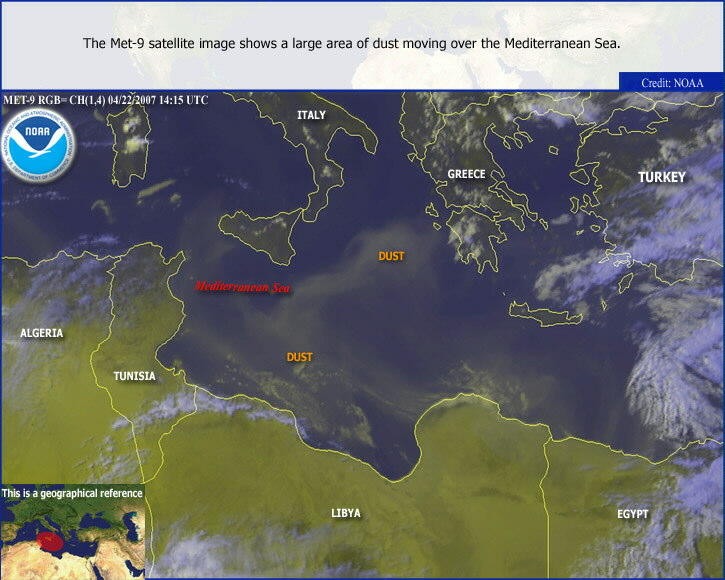The image size is (725, 580).
Task: Select the ITALY country label
Action: tap(311, 115)
